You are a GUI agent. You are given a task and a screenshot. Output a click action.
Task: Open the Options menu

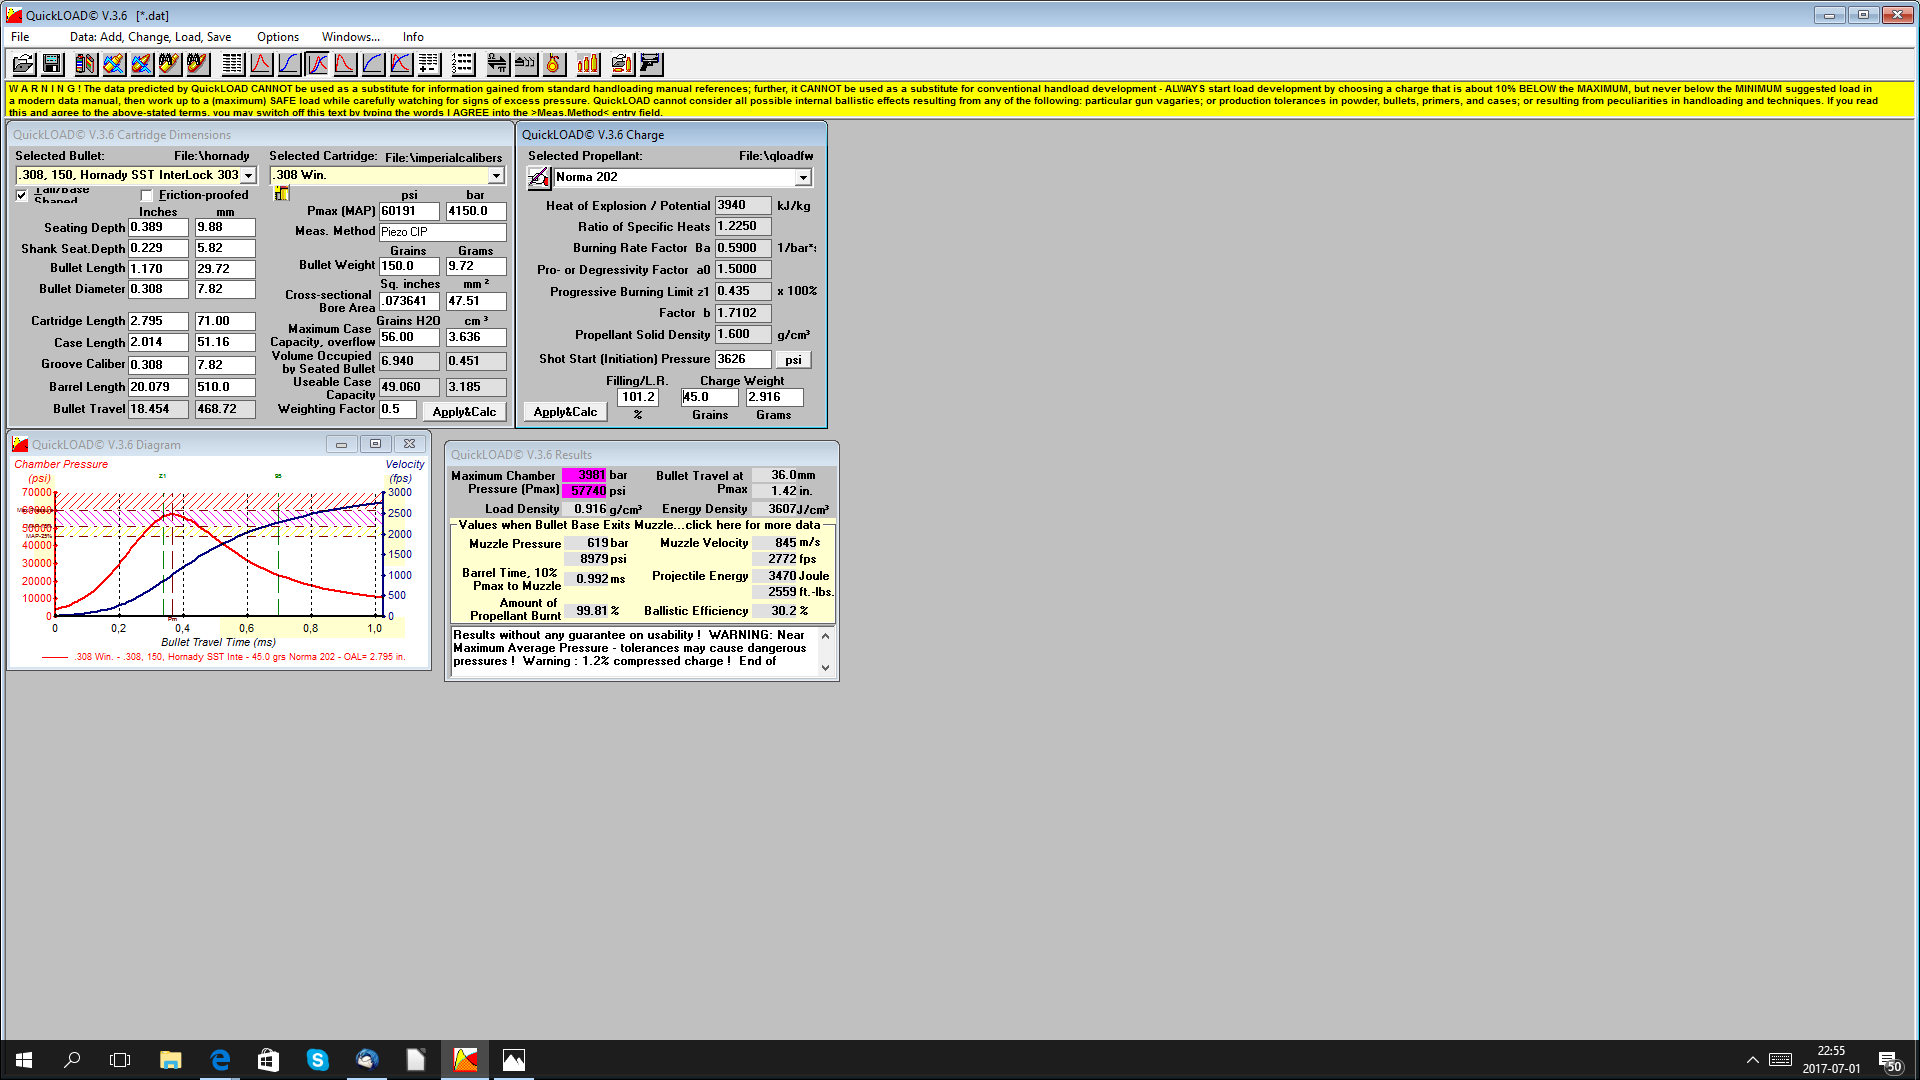277,37
